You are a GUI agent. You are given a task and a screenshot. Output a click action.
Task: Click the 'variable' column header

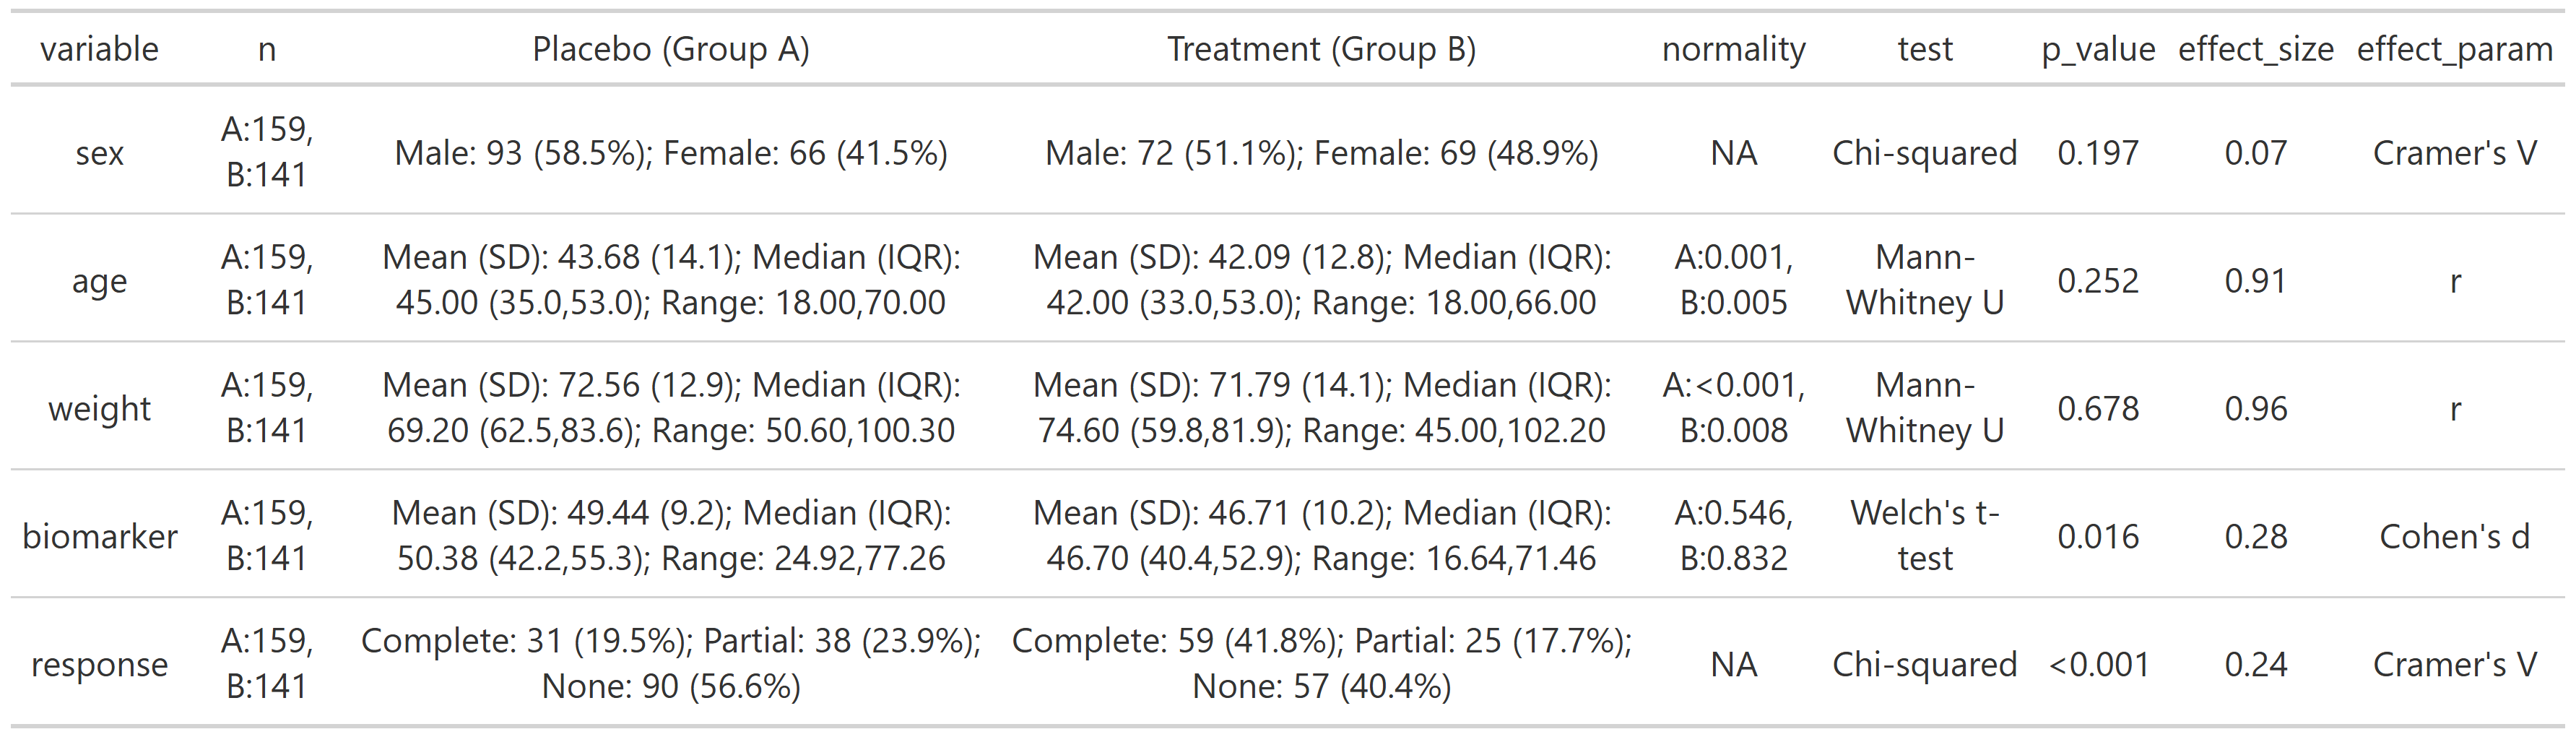click(99, 49)
